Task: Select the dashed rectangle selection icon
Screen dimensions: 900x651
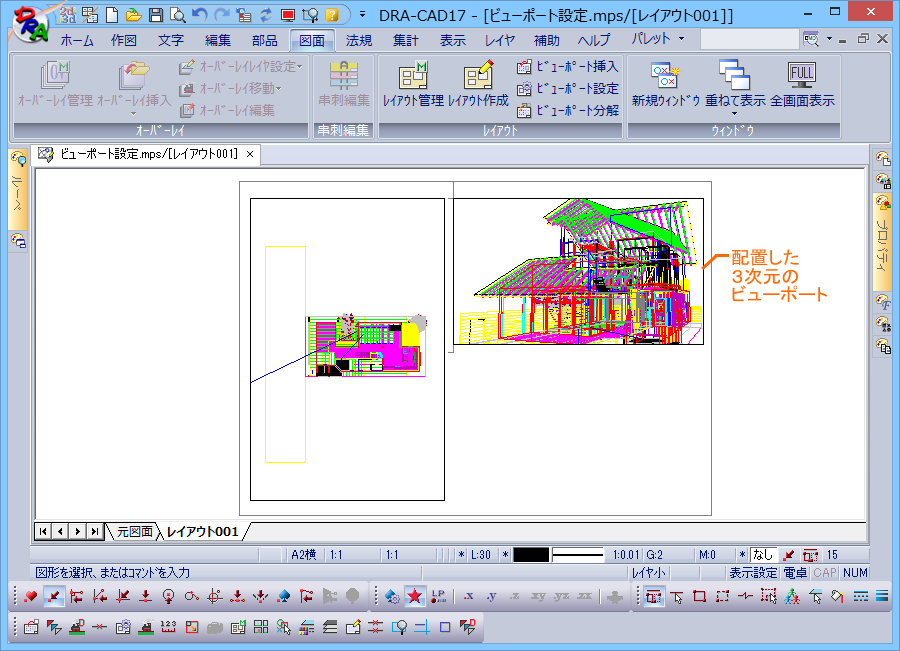Action: coord(723,596)
